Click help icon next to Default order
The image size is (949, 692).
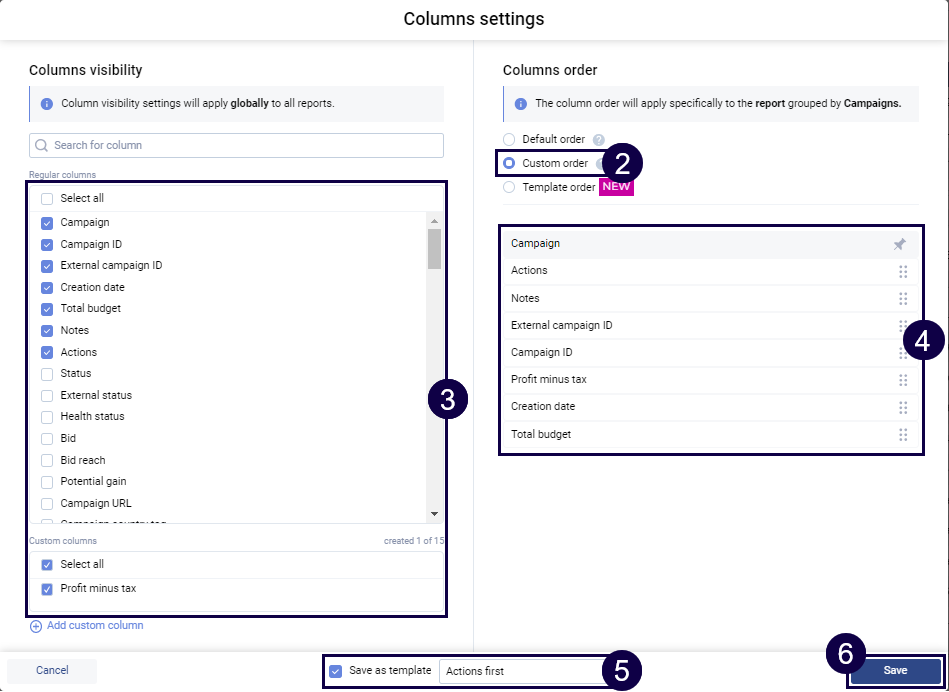(x=599, y=140)
